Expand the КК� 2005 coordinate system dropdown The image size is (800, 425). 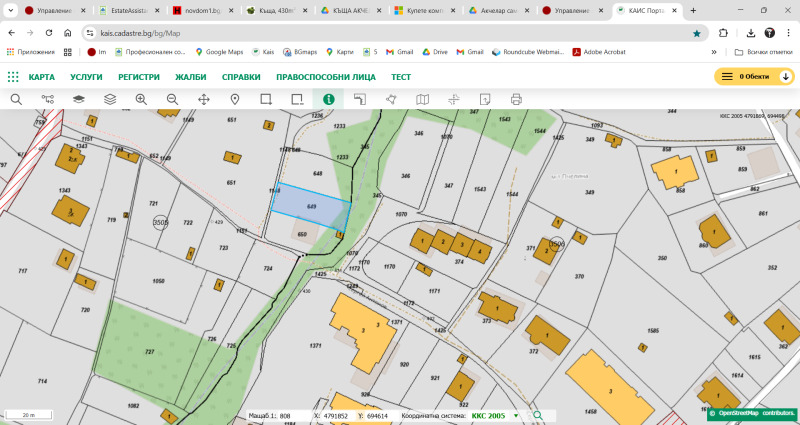pos(516,415)
